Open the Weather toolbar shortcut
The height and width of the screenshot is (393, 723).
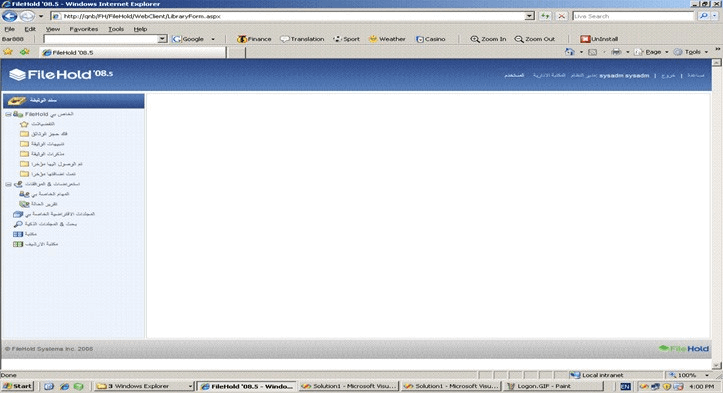point(387,39)
